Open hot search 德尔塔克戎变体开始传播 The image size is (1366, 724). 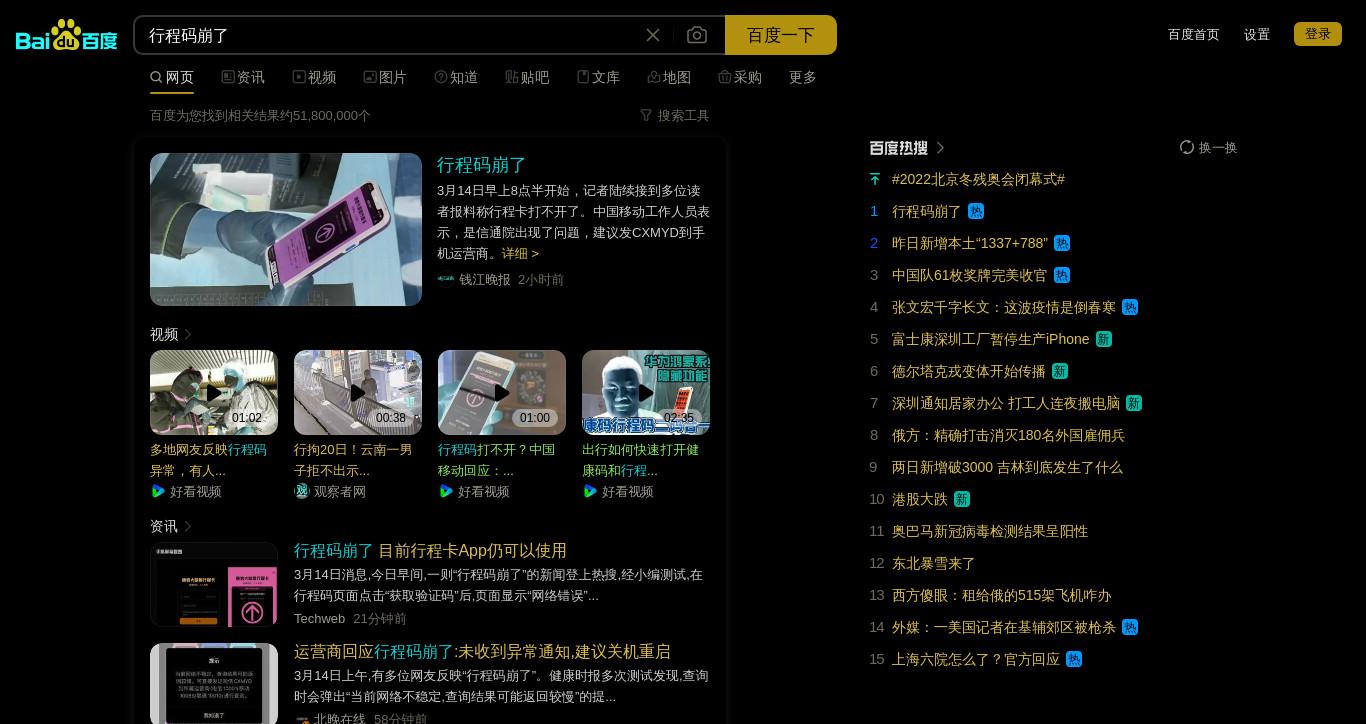969,371
